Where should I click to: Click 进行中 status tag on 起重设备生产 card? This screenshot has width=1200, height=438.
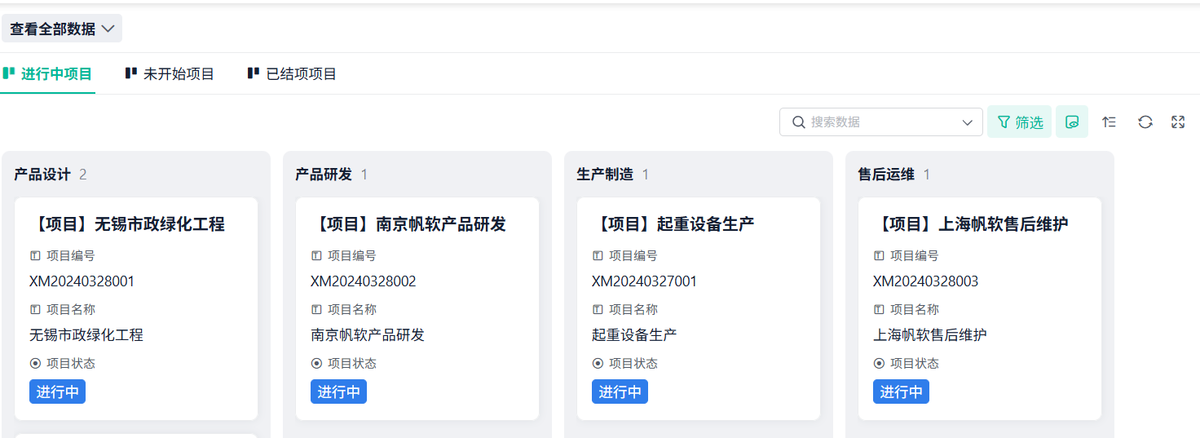tap(620, 391)
